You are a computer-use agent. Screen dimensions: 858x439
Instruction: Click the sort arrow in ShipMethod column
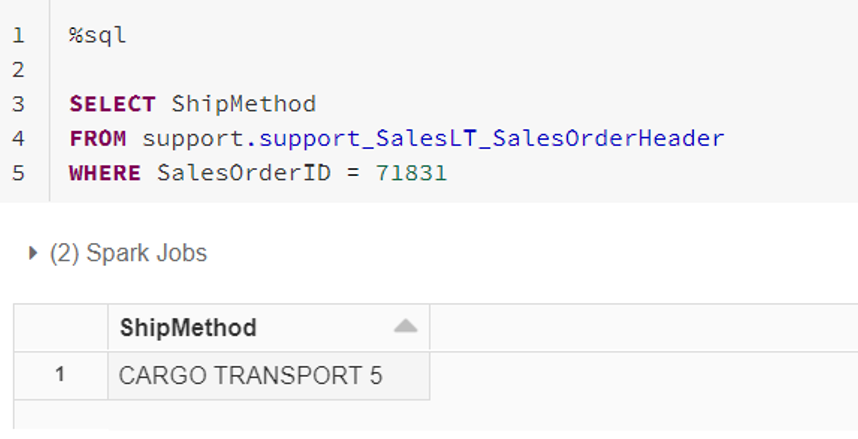[405, 327]
